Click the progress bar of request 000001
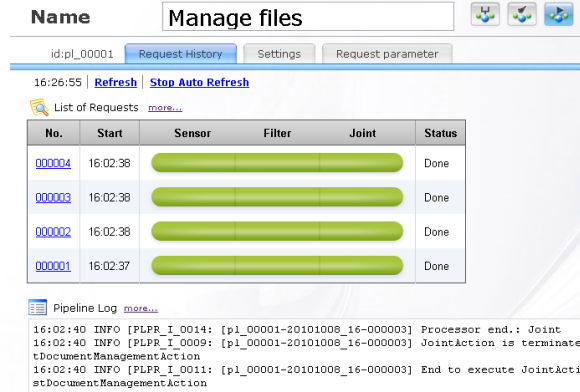Image resolution: width=580 pixels, height=392 pixels. pos(277,266)
